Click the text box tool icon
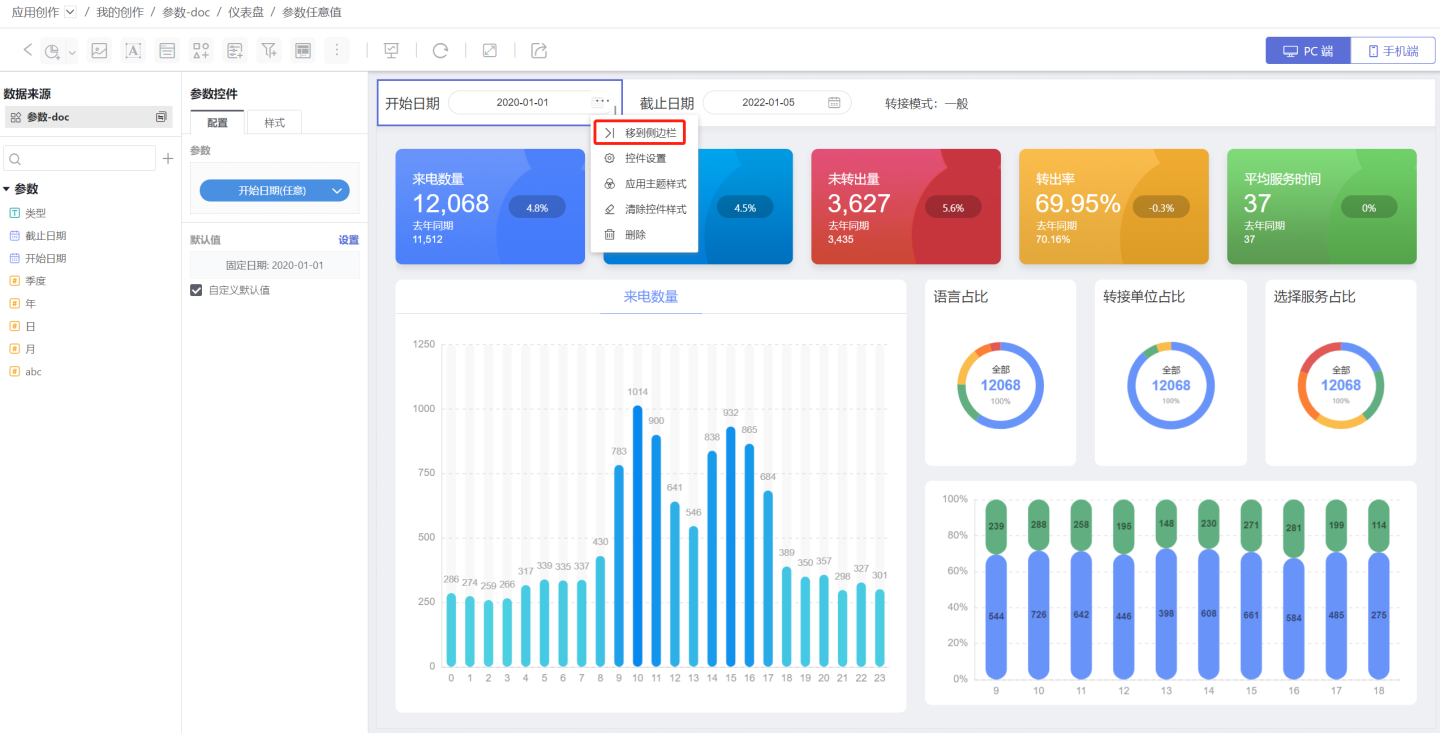1440x733 pixels. tap(133, 50)
